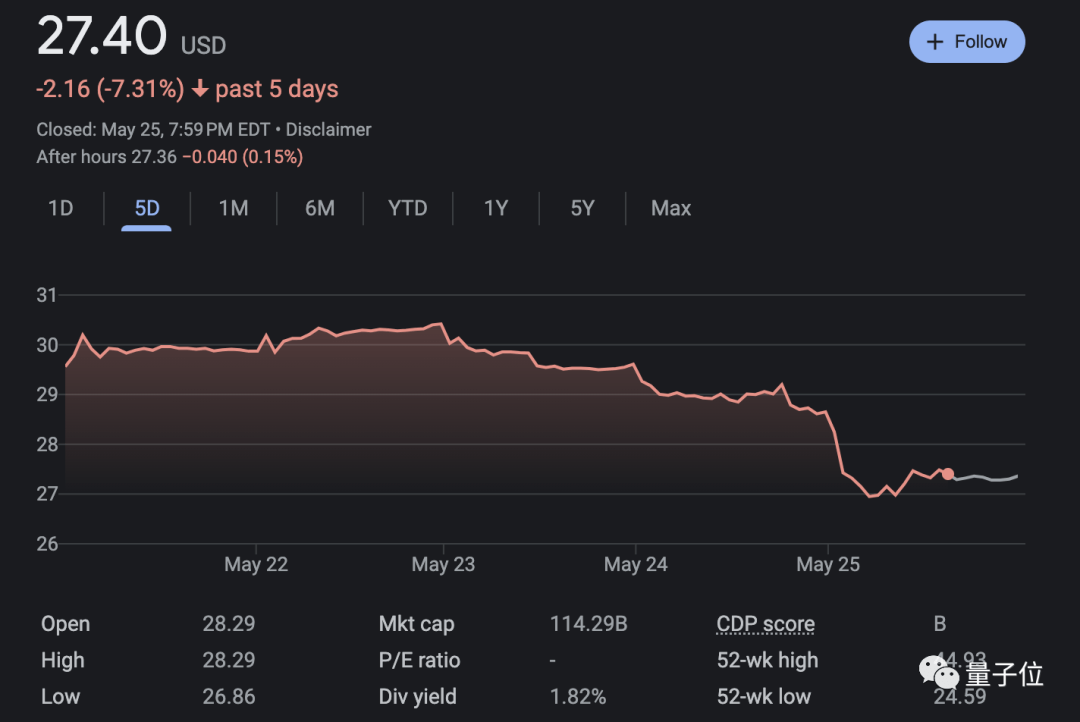
Task: Select the 5D time range tab
Action: (x=147, y=208)
